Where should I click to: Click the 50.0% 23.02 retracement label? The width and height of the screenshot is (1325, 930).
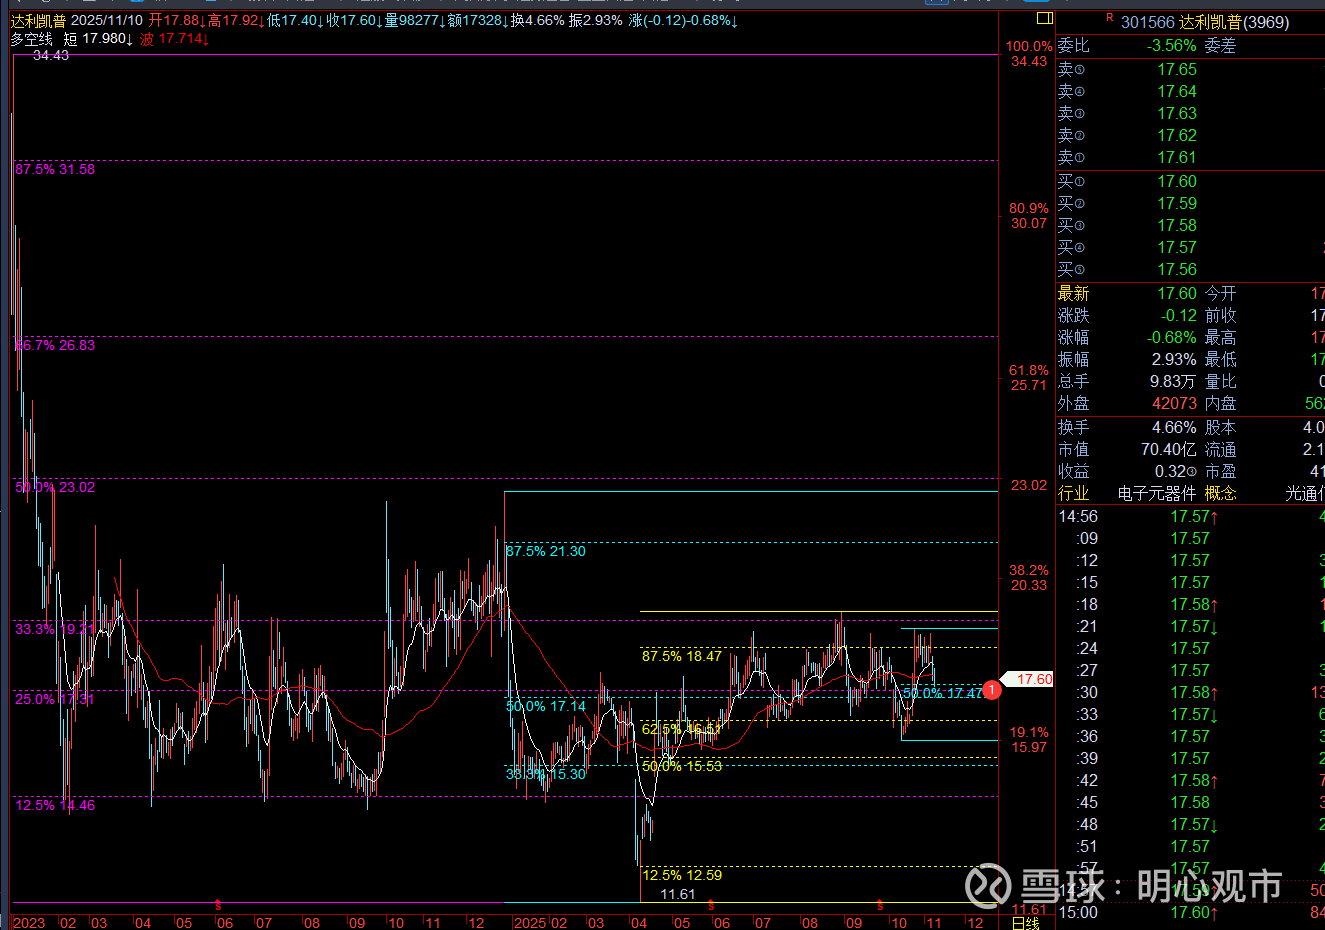55,487
